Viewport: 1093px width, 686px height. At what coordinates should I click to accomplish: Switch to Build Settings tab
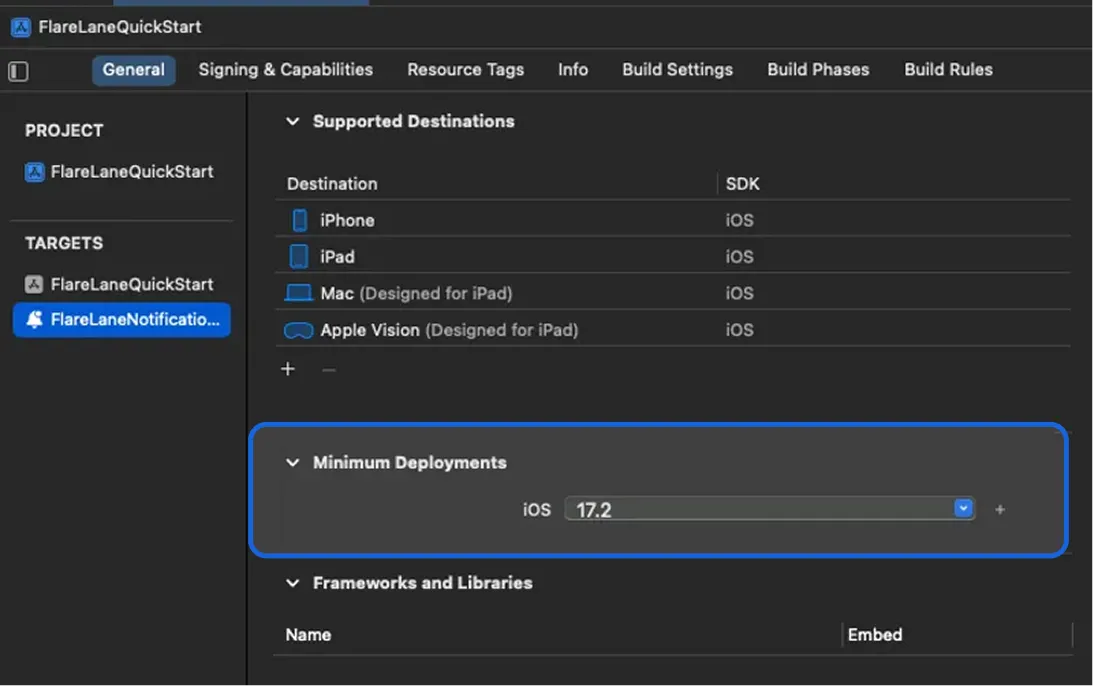pos(678,70)
